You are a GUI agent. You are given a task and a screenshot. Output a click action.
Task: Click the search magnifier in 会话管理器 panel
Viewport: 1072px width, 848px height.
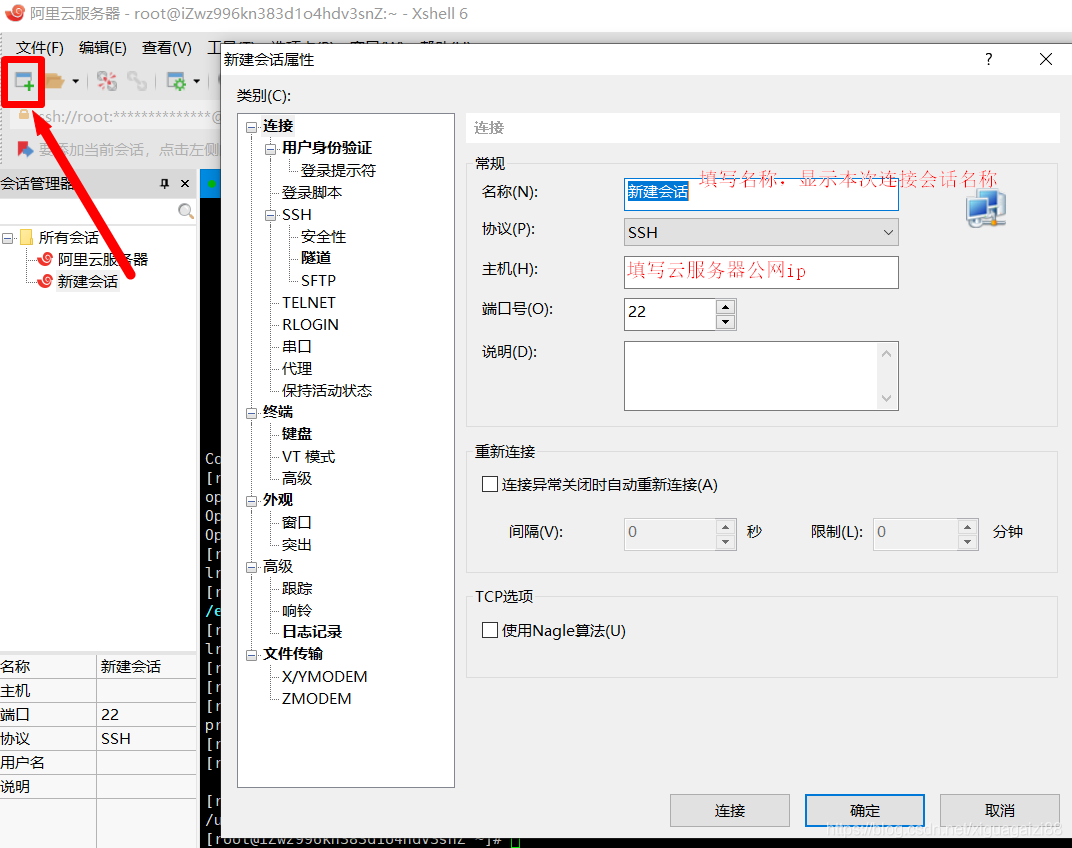pos(186,211)
